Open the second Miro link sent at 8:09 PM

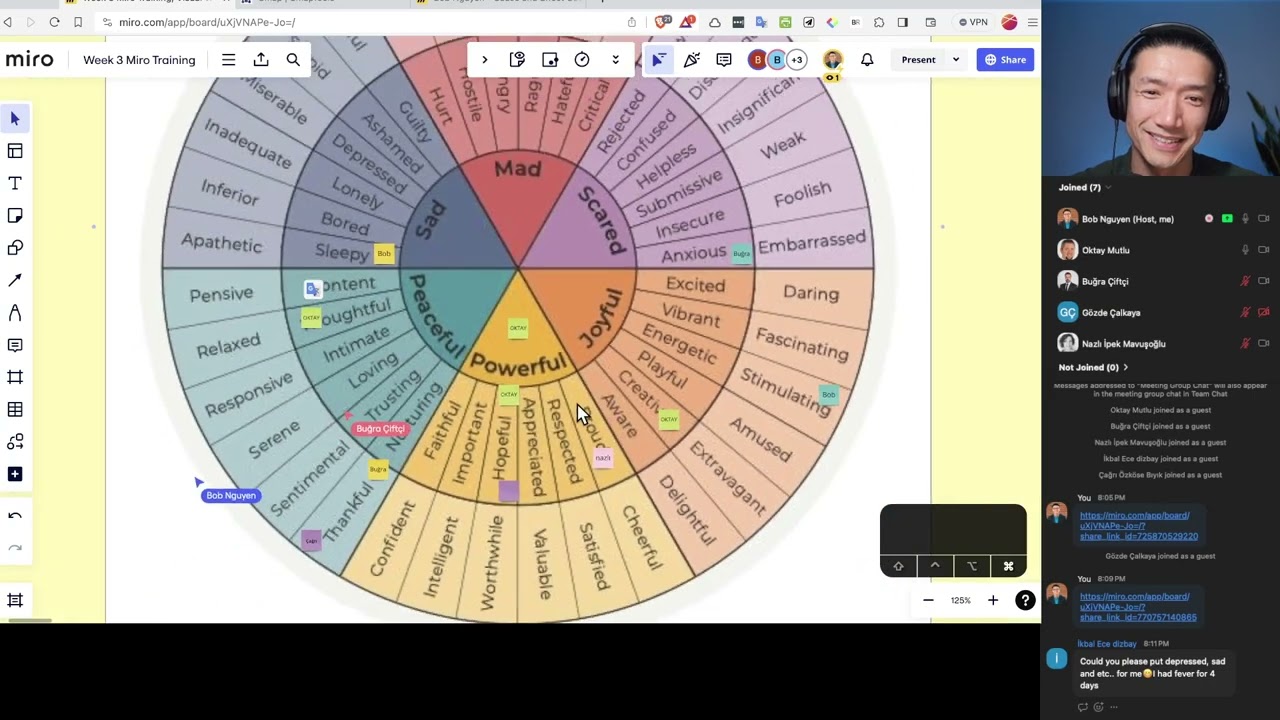coord(1137,607)
